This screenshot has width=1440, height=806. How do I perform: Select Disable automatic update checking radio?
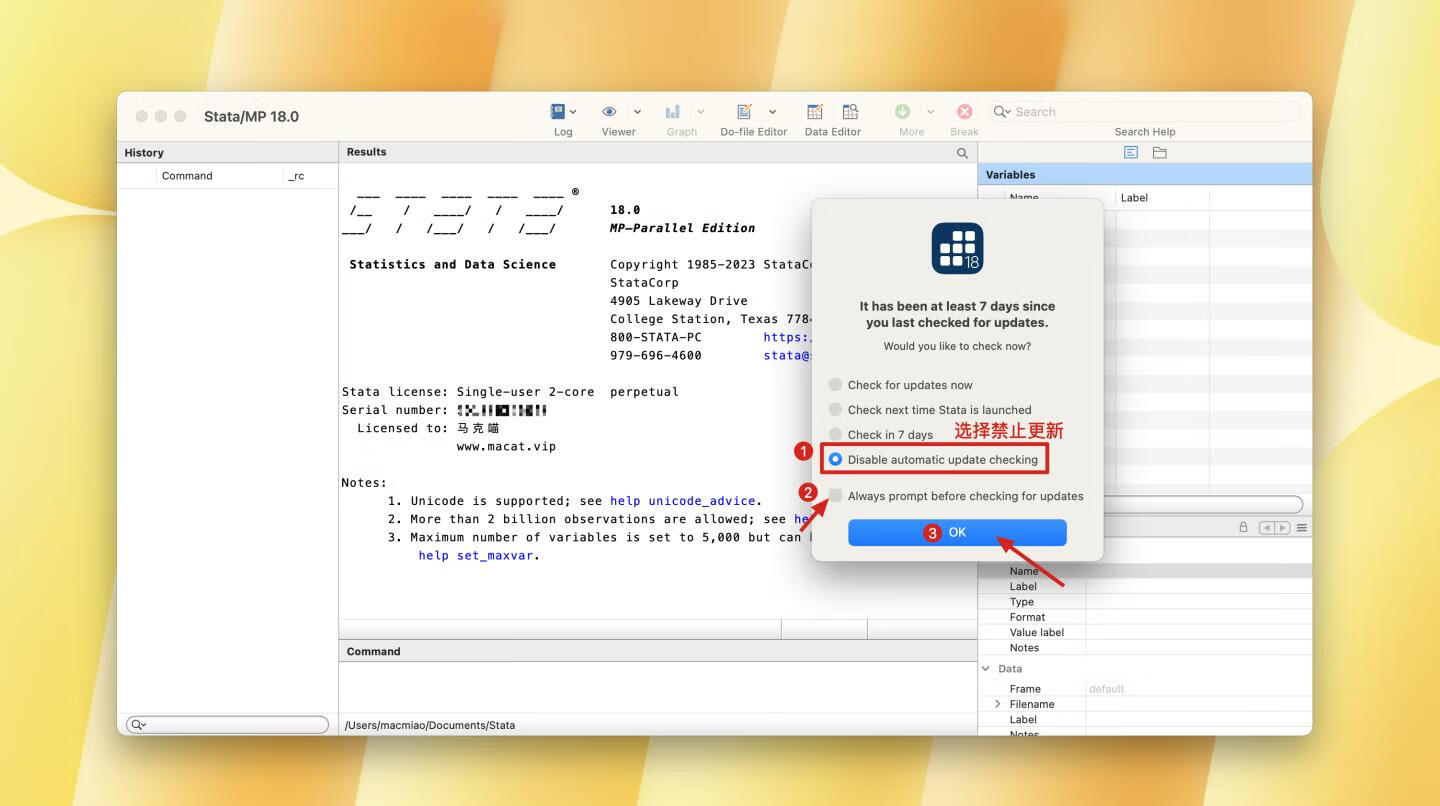[x=835, y=460]
